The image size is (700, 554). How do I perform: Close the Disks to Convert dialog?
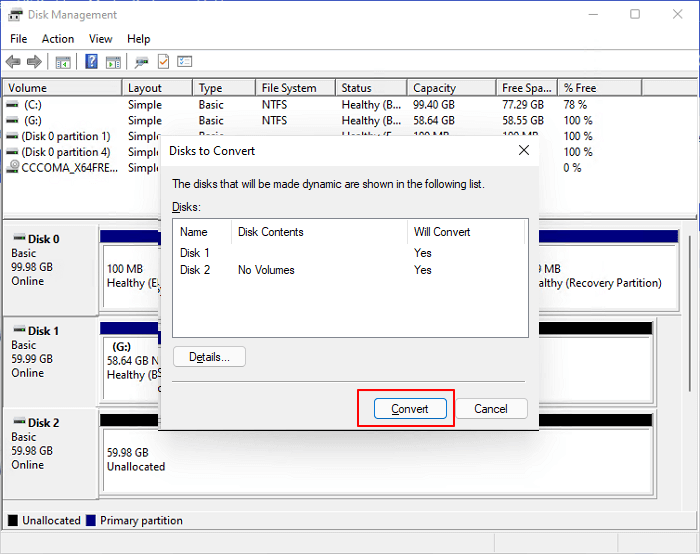[x=523, y=151]
